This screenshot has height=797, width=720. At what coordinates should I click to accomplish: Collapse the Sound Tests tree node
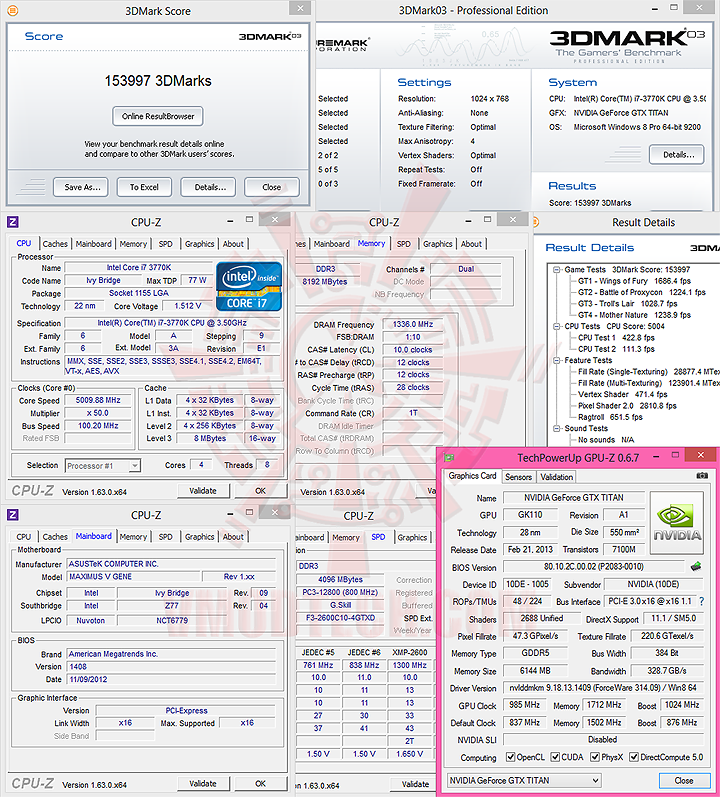point(557,428)
